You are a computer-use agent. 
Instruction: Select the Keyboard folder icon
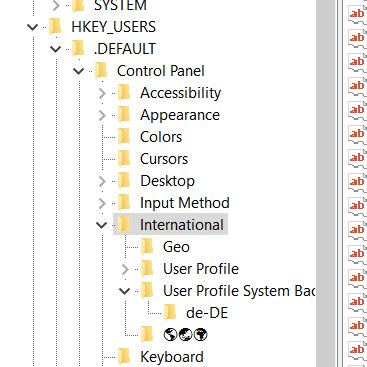(124, 357)
